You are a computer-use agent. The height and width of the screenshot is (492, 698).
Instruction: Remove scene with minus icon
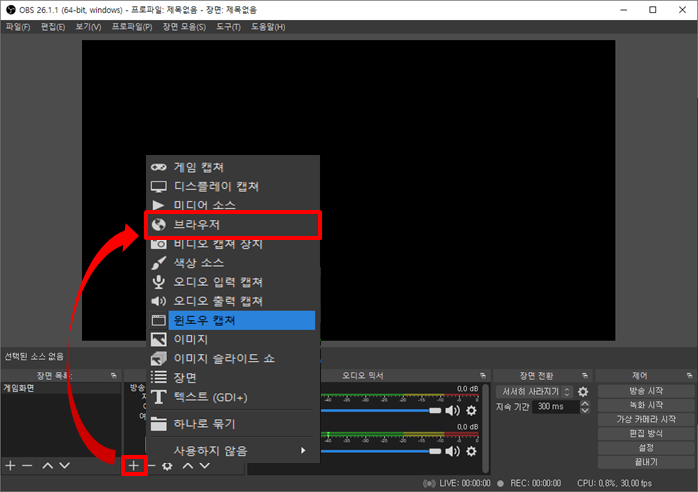(27, 466)
